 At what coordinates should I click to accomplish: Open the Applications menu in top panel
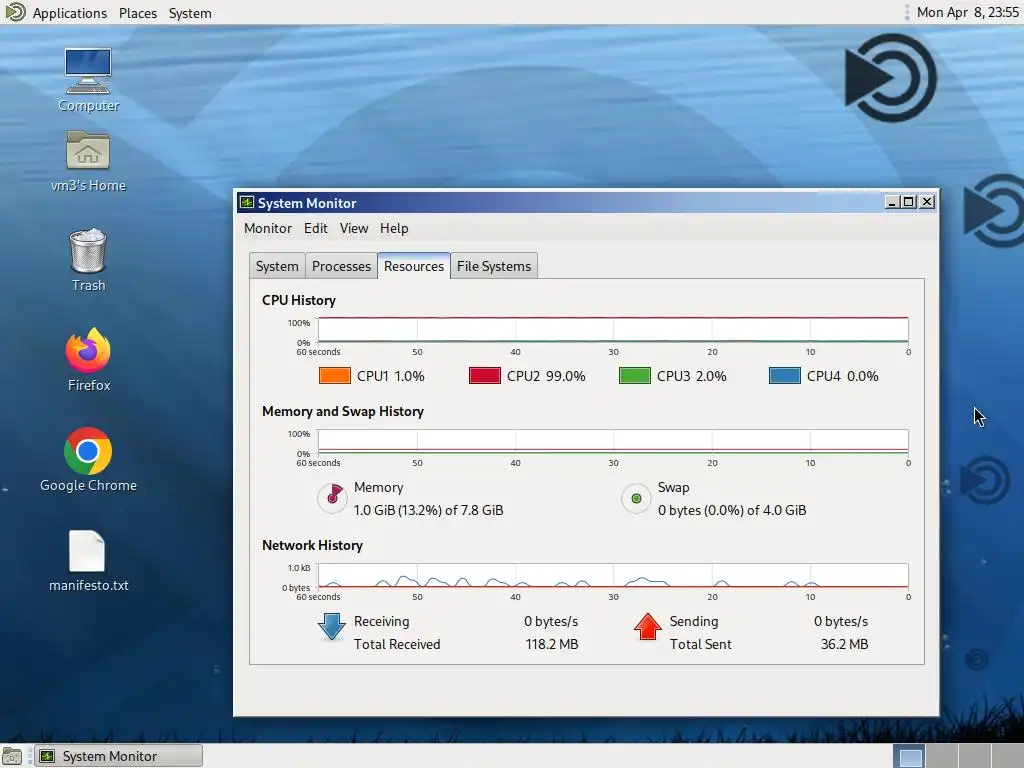pos(69,13)
